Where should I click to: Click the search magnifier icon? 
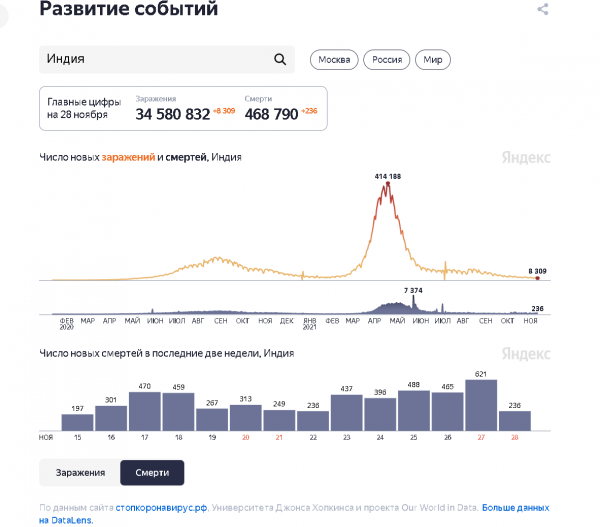click(x=280, y=59)
